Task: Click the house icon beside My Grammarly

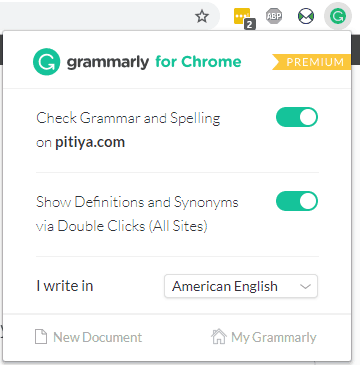Action: pyautogui.click(x=219, y=337)
